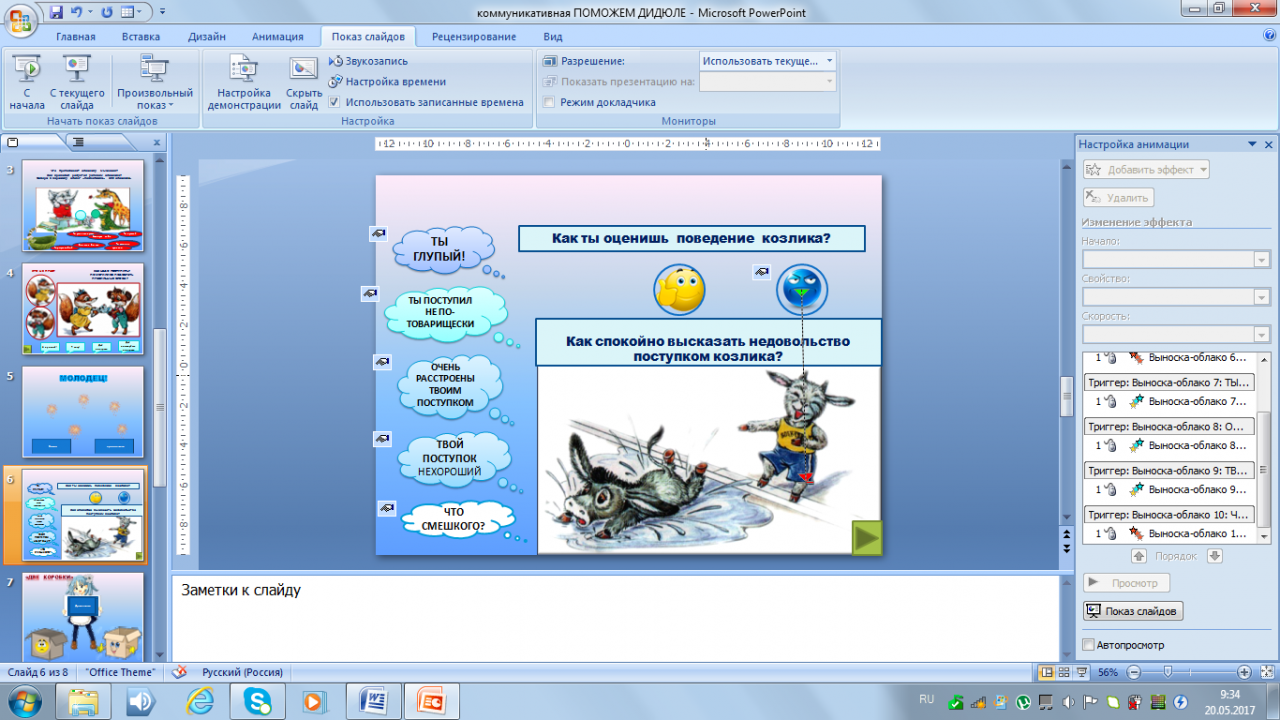Undo the last action

tap(76, 13)
